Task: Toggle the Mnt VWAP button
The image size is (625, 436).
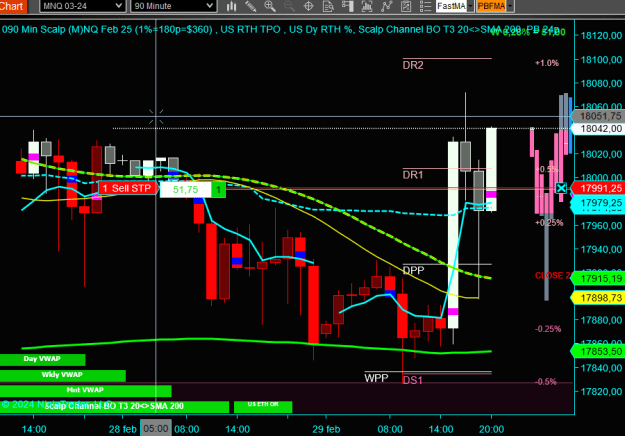Action: coord(85,391)
